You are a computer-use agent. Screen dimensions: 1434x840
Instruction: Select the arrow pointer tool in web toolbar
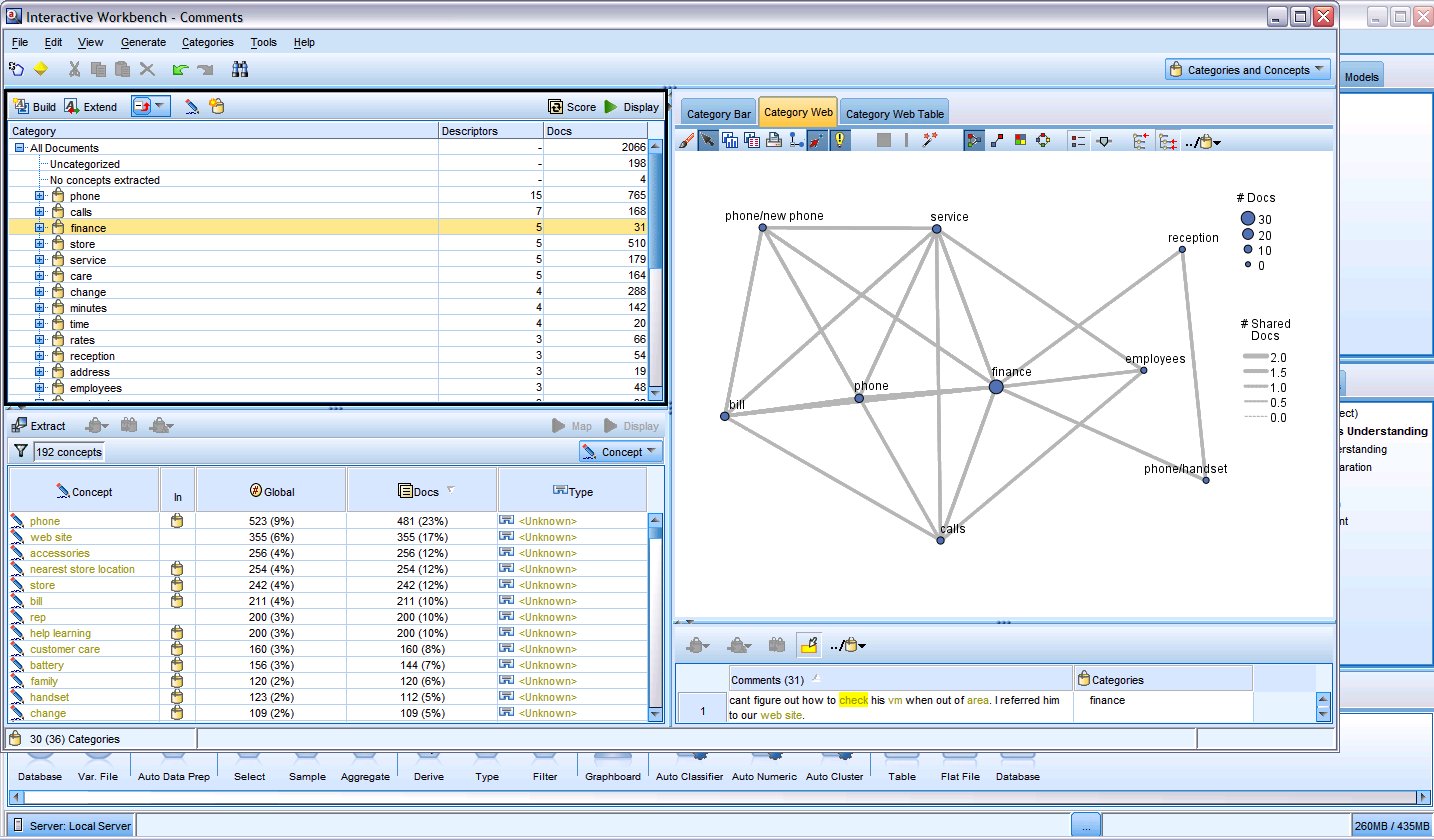pyautogui.click(x=708, y=141)
